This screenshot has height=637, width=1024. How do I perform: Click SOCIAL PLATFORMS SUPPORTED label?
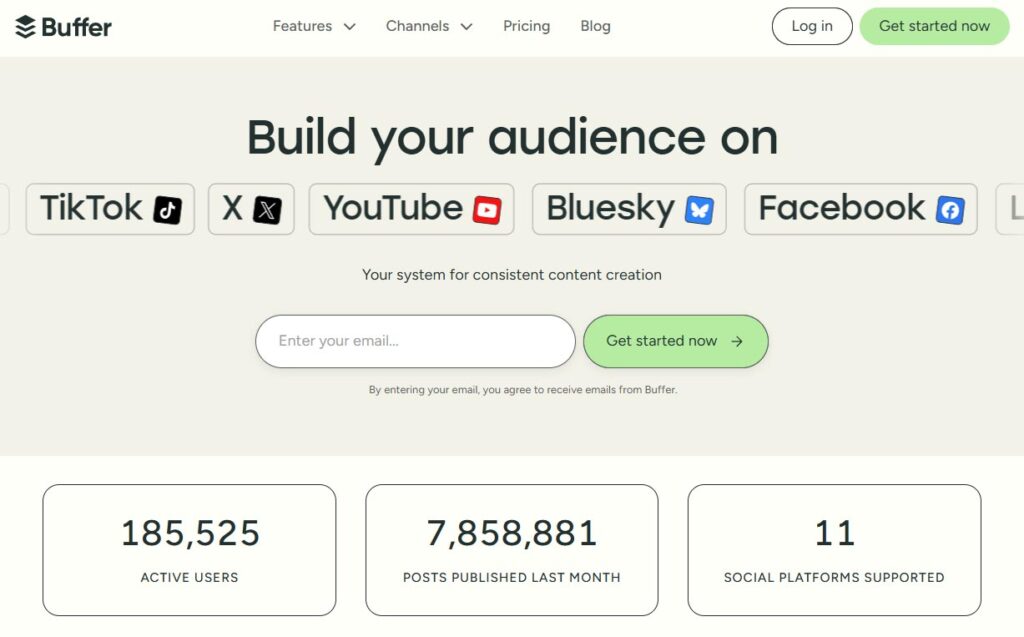(x=834, y=578)
